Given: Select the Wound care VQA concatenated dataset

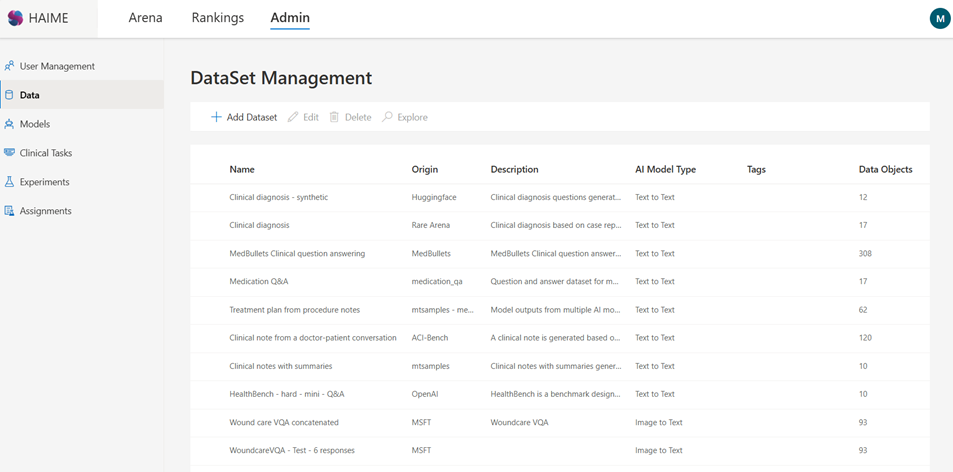Looking at the screenshot, I should click(284, 423).
